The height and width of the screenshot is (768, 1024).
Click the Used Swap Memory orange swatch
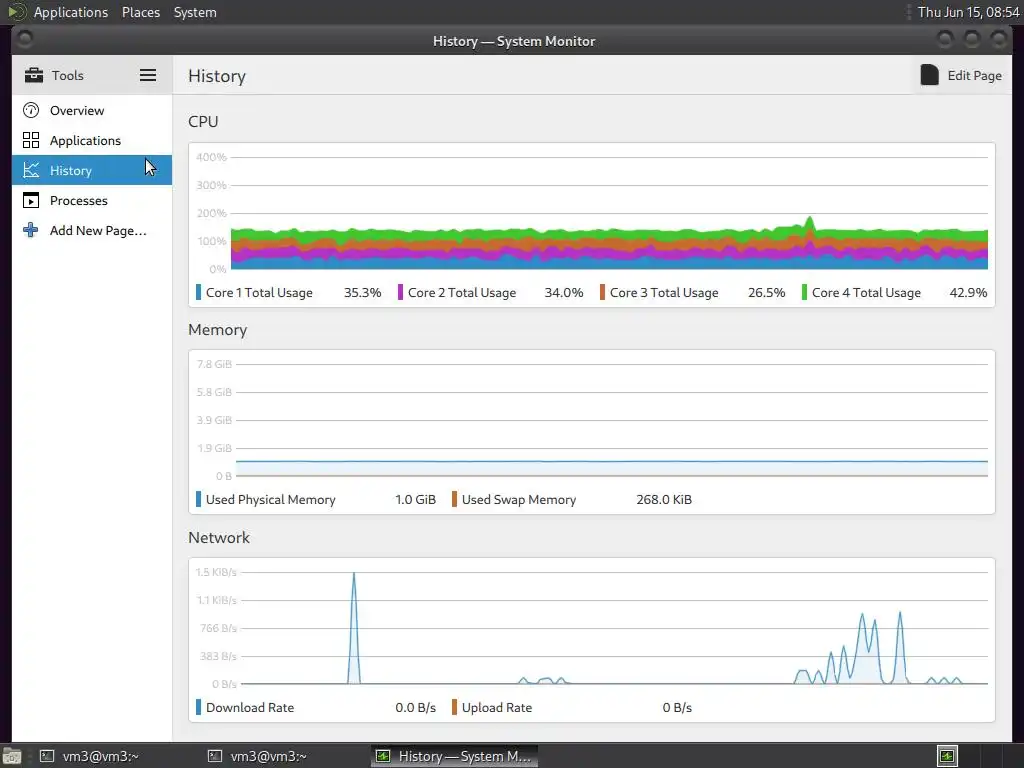click(454, 499)
